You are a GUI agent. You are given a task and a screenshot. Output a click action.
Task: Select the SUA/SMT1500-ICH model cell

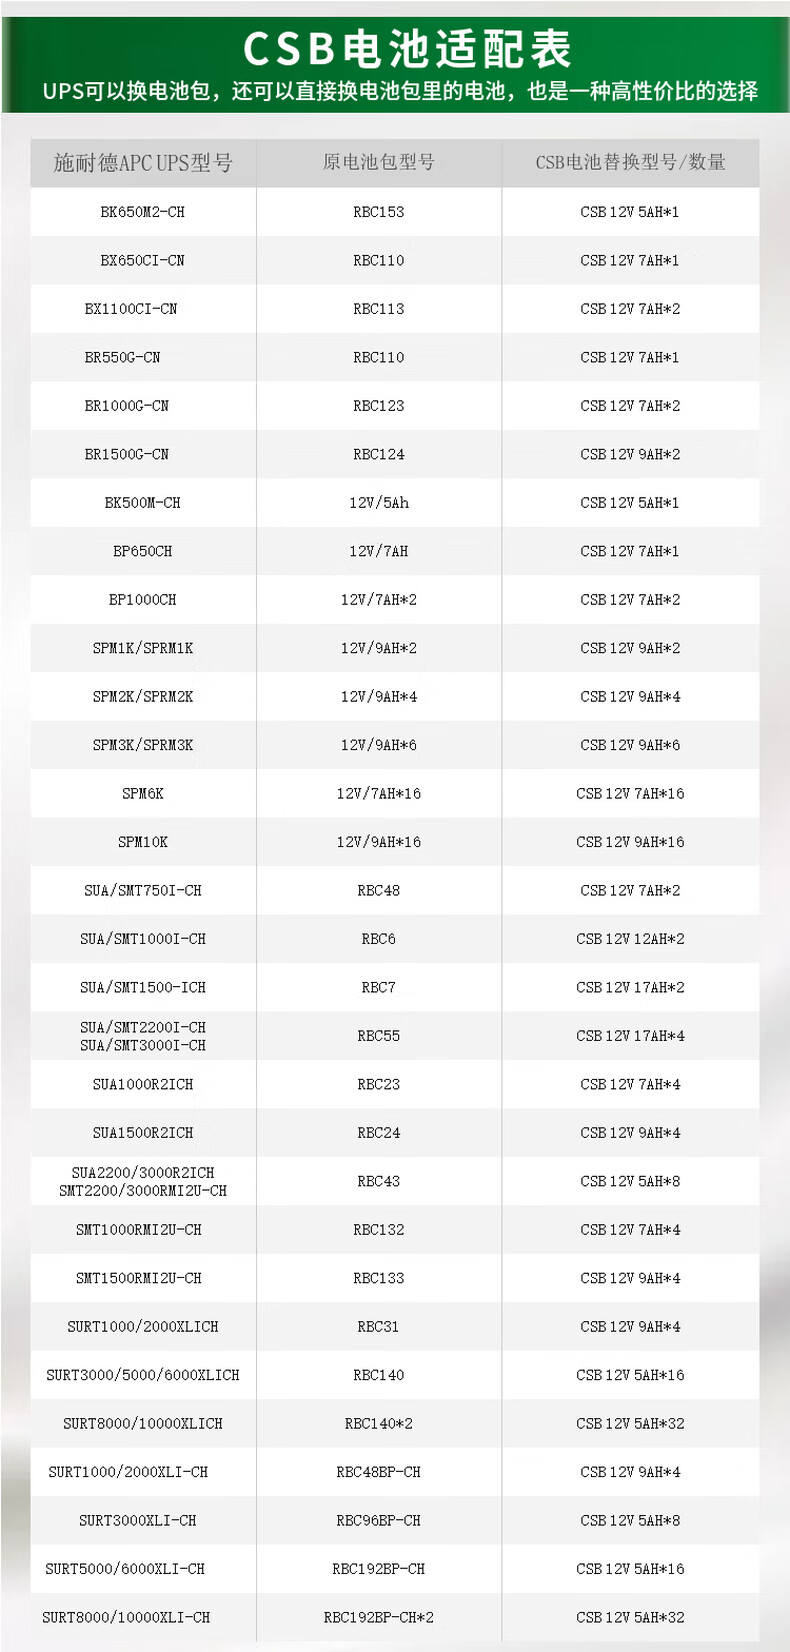pyautogui.click(x=143, y=987)
